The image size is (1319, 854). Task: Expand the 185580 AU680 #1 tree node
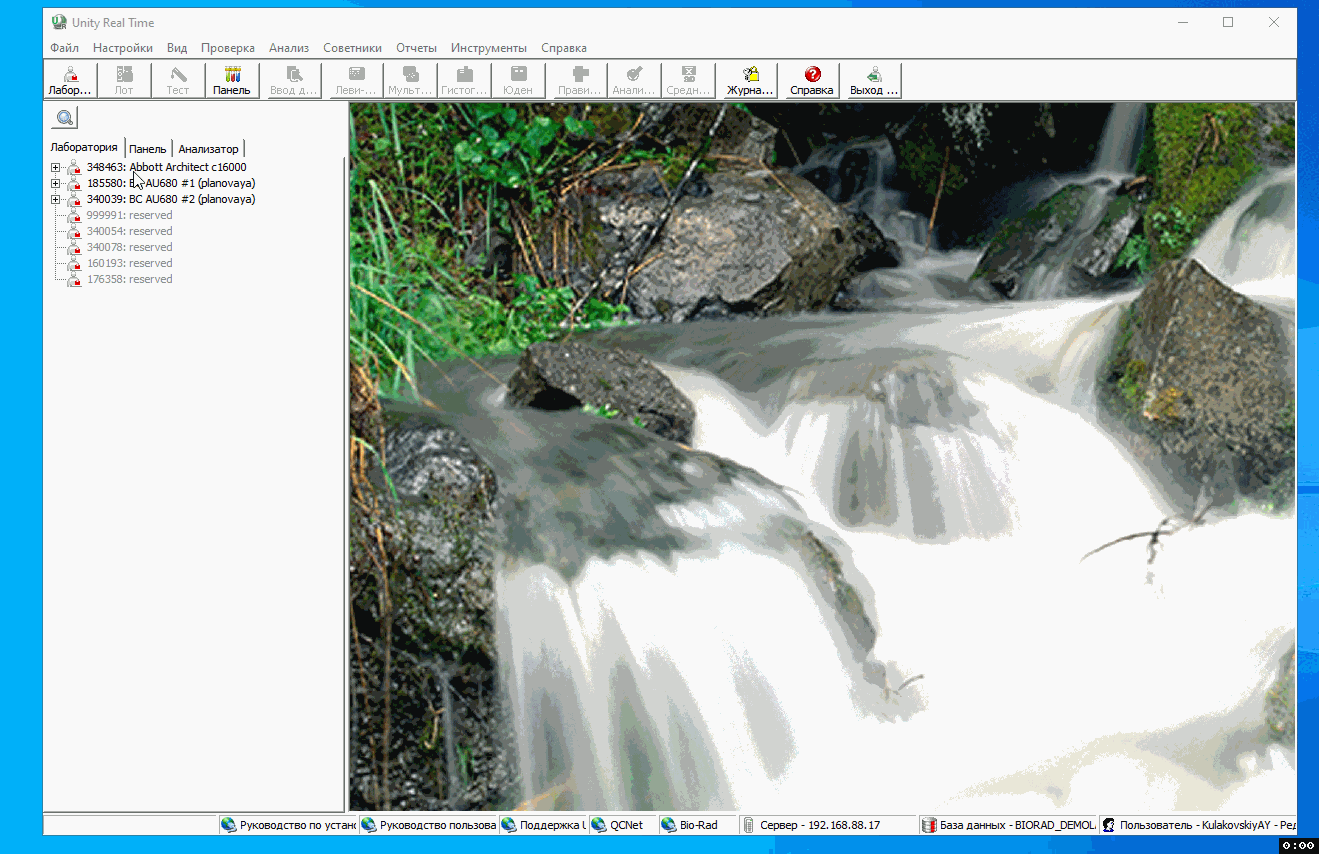[56, 183]
